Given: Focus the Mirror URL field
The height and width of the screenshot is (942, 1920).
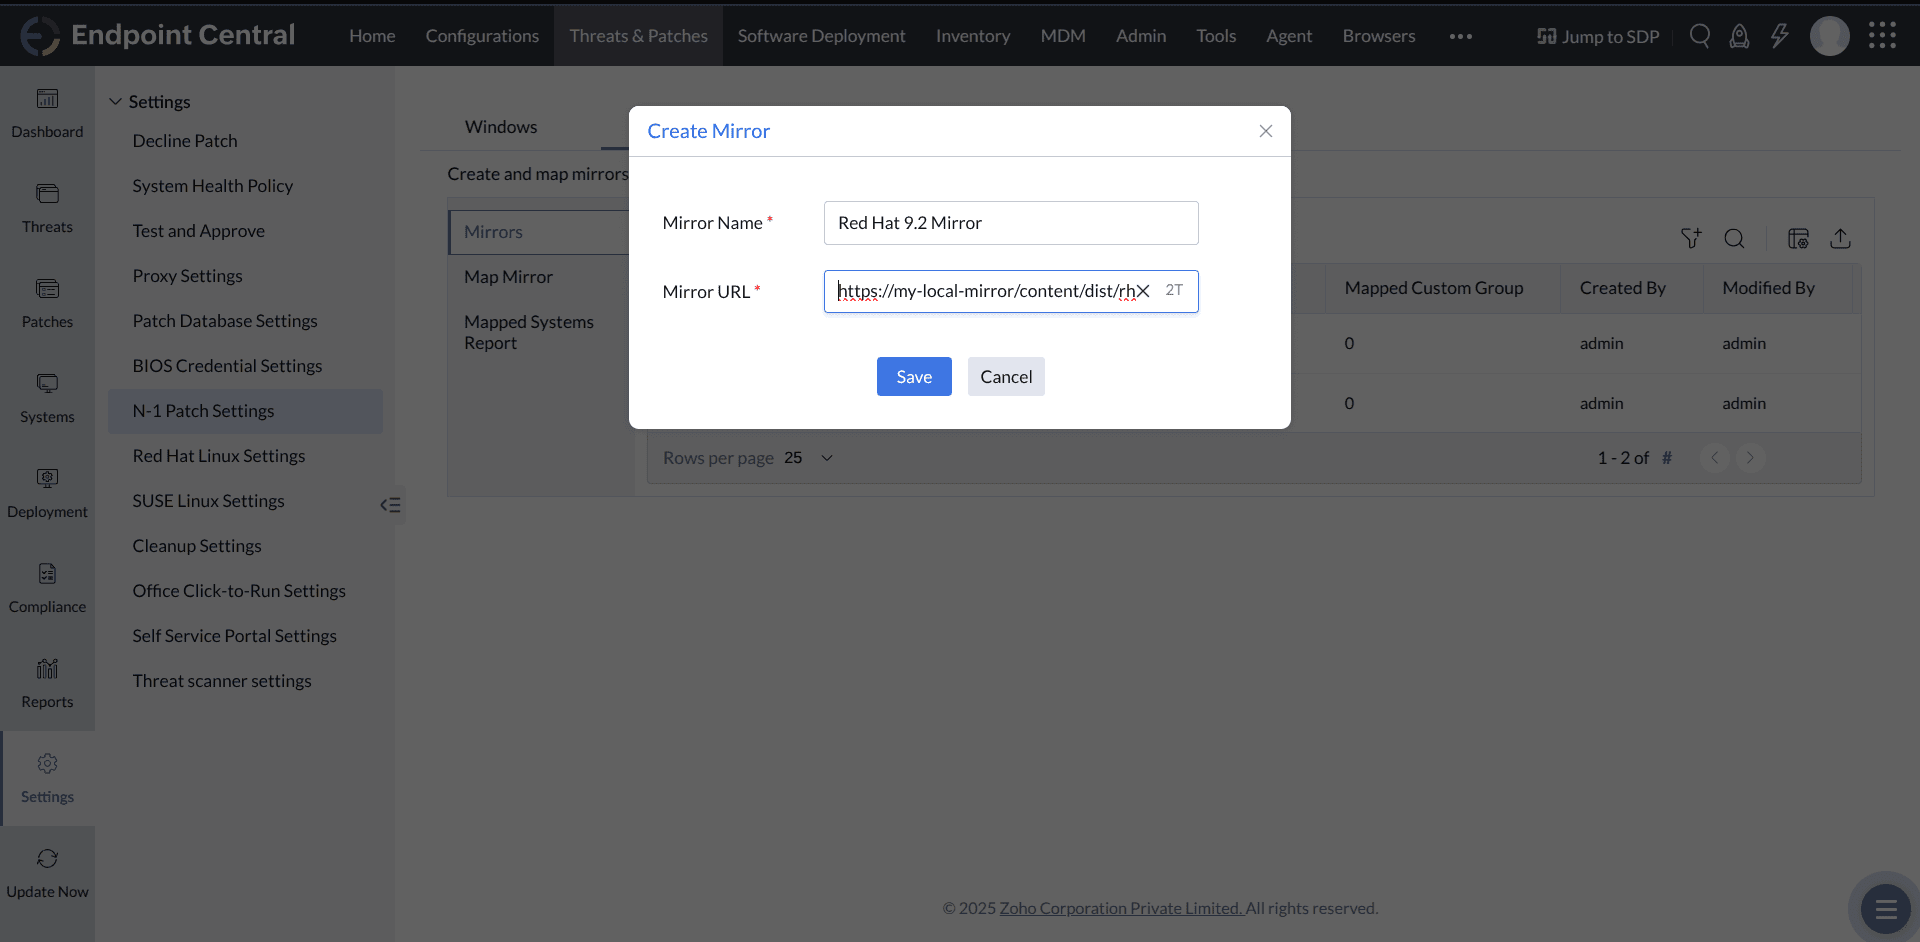Looking at the screenshot, I should pyautogui.click(x=1011, y=291).
